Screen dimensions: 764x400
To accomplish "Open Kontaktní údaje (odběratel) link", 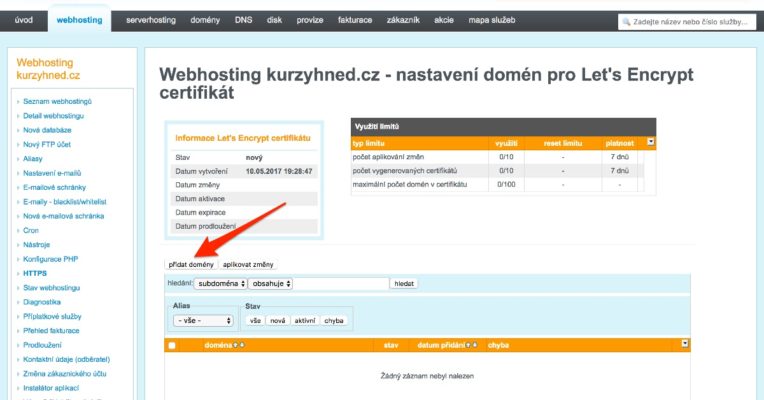I will click(67, 360).
